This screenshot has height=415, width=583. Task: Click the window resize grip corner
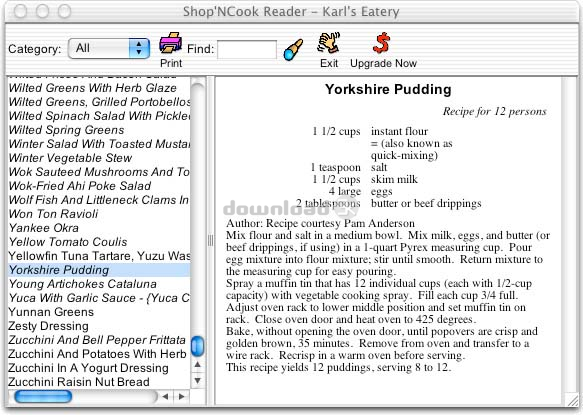[x=571, y=399]
